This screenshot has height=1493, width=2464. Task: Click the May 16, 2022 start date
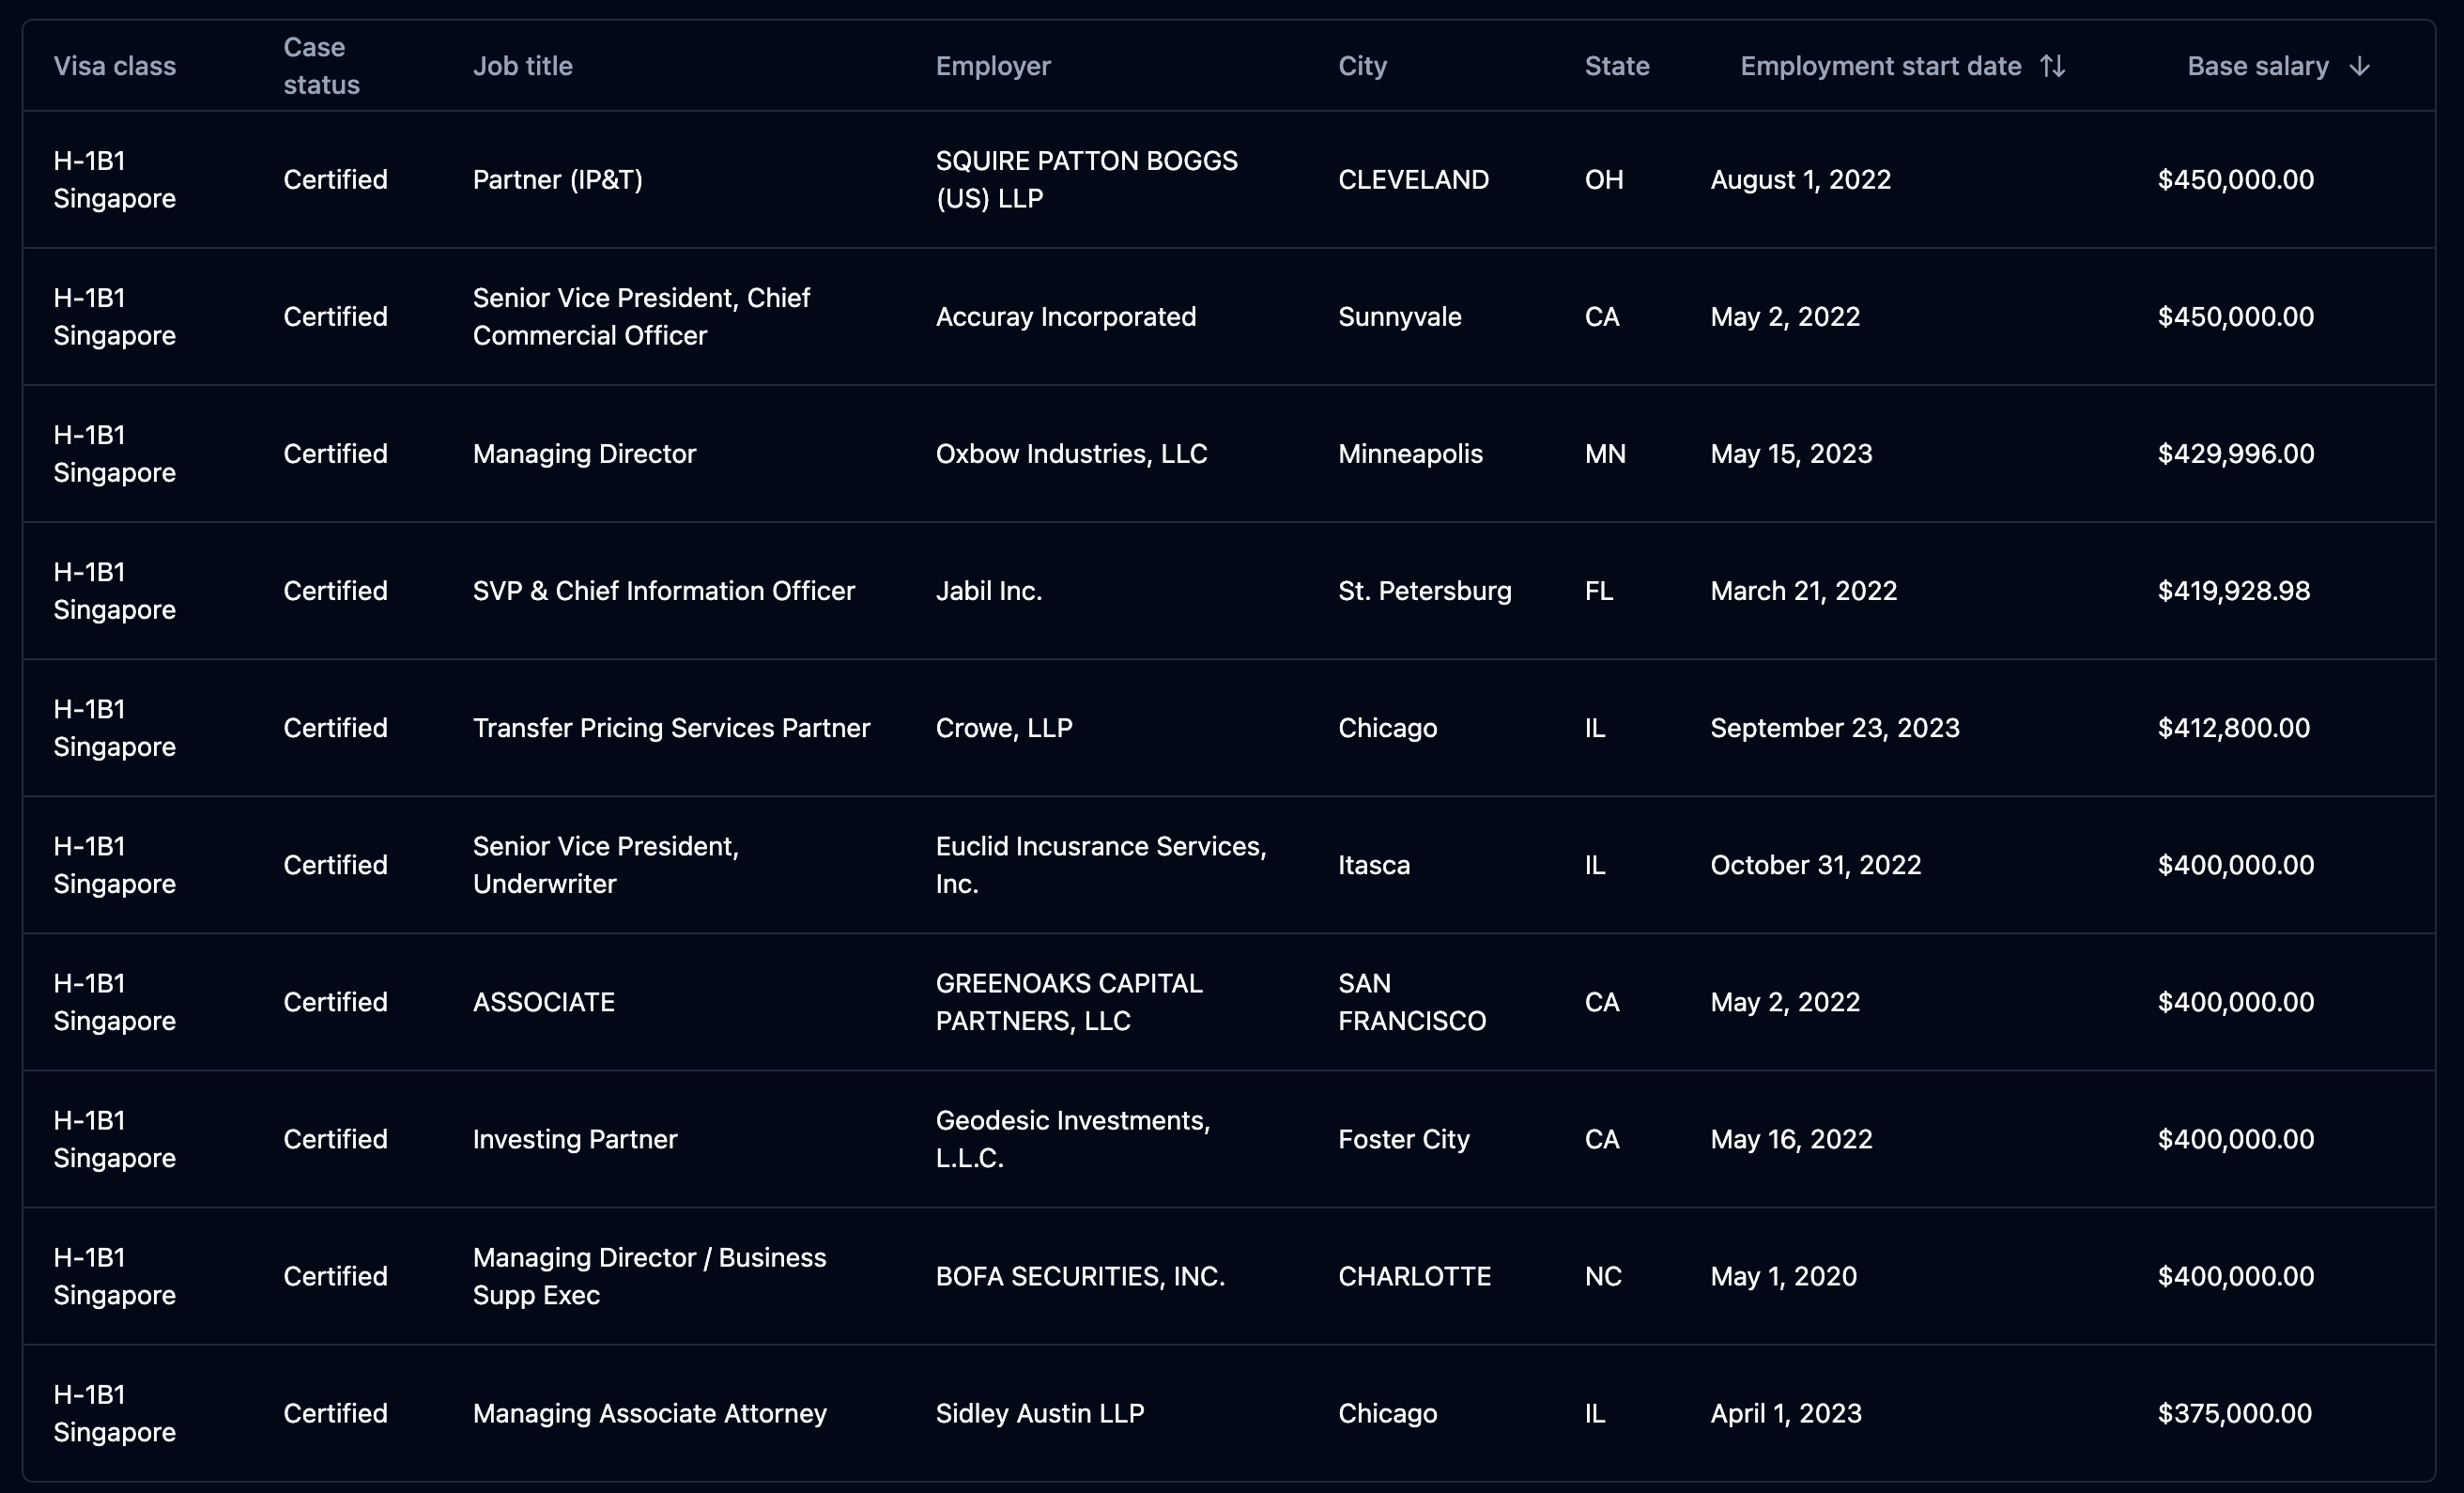coord(1790,1139)
